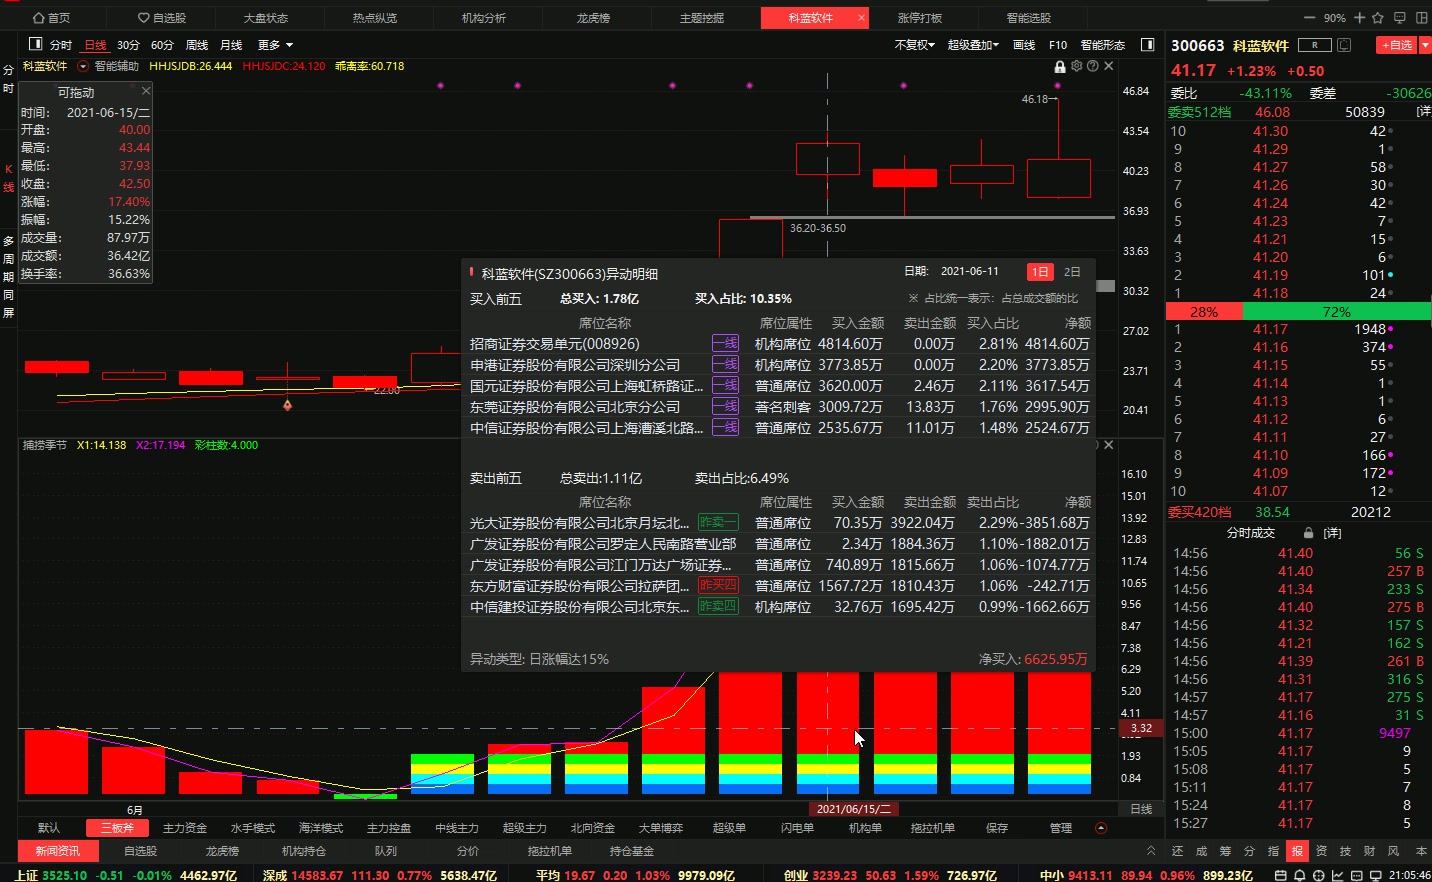Select the 默认 indicator tab

[x=49, y=828]
